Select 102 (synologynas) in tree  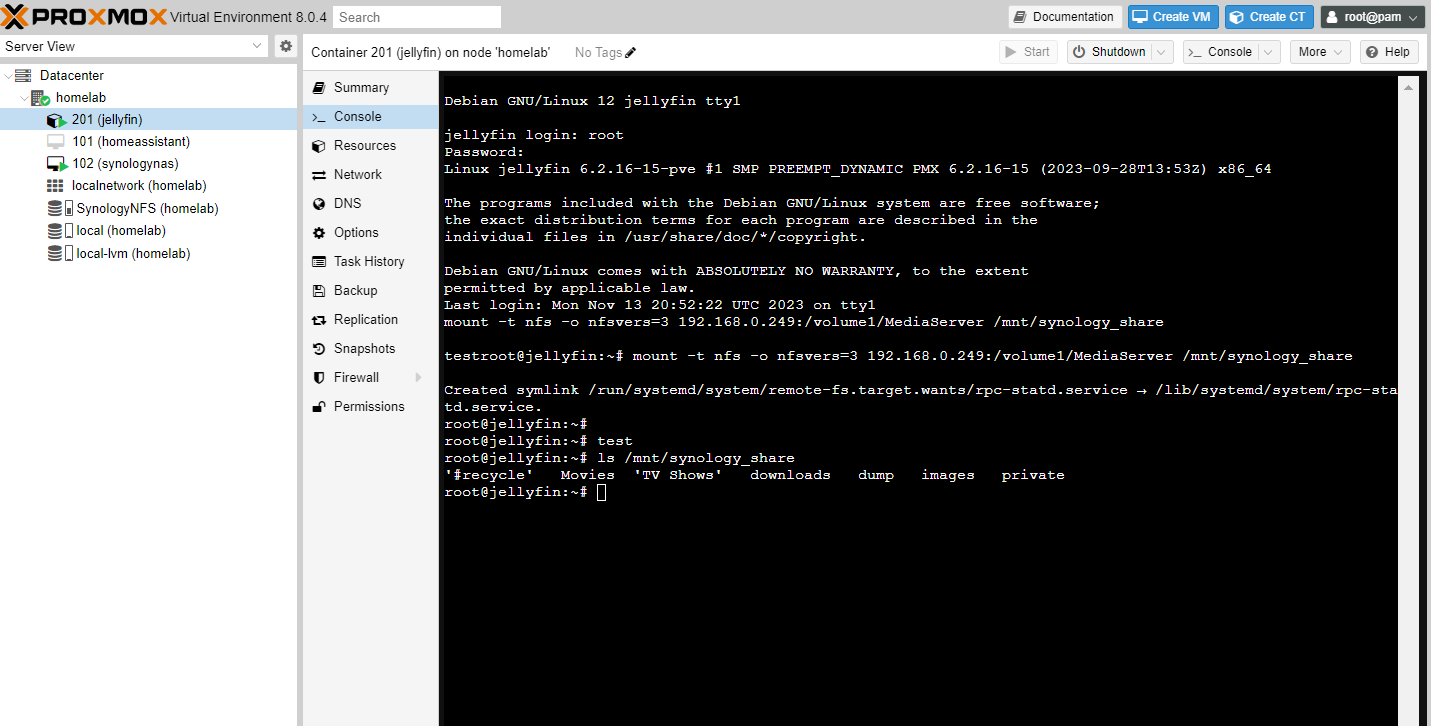(125, 164)
